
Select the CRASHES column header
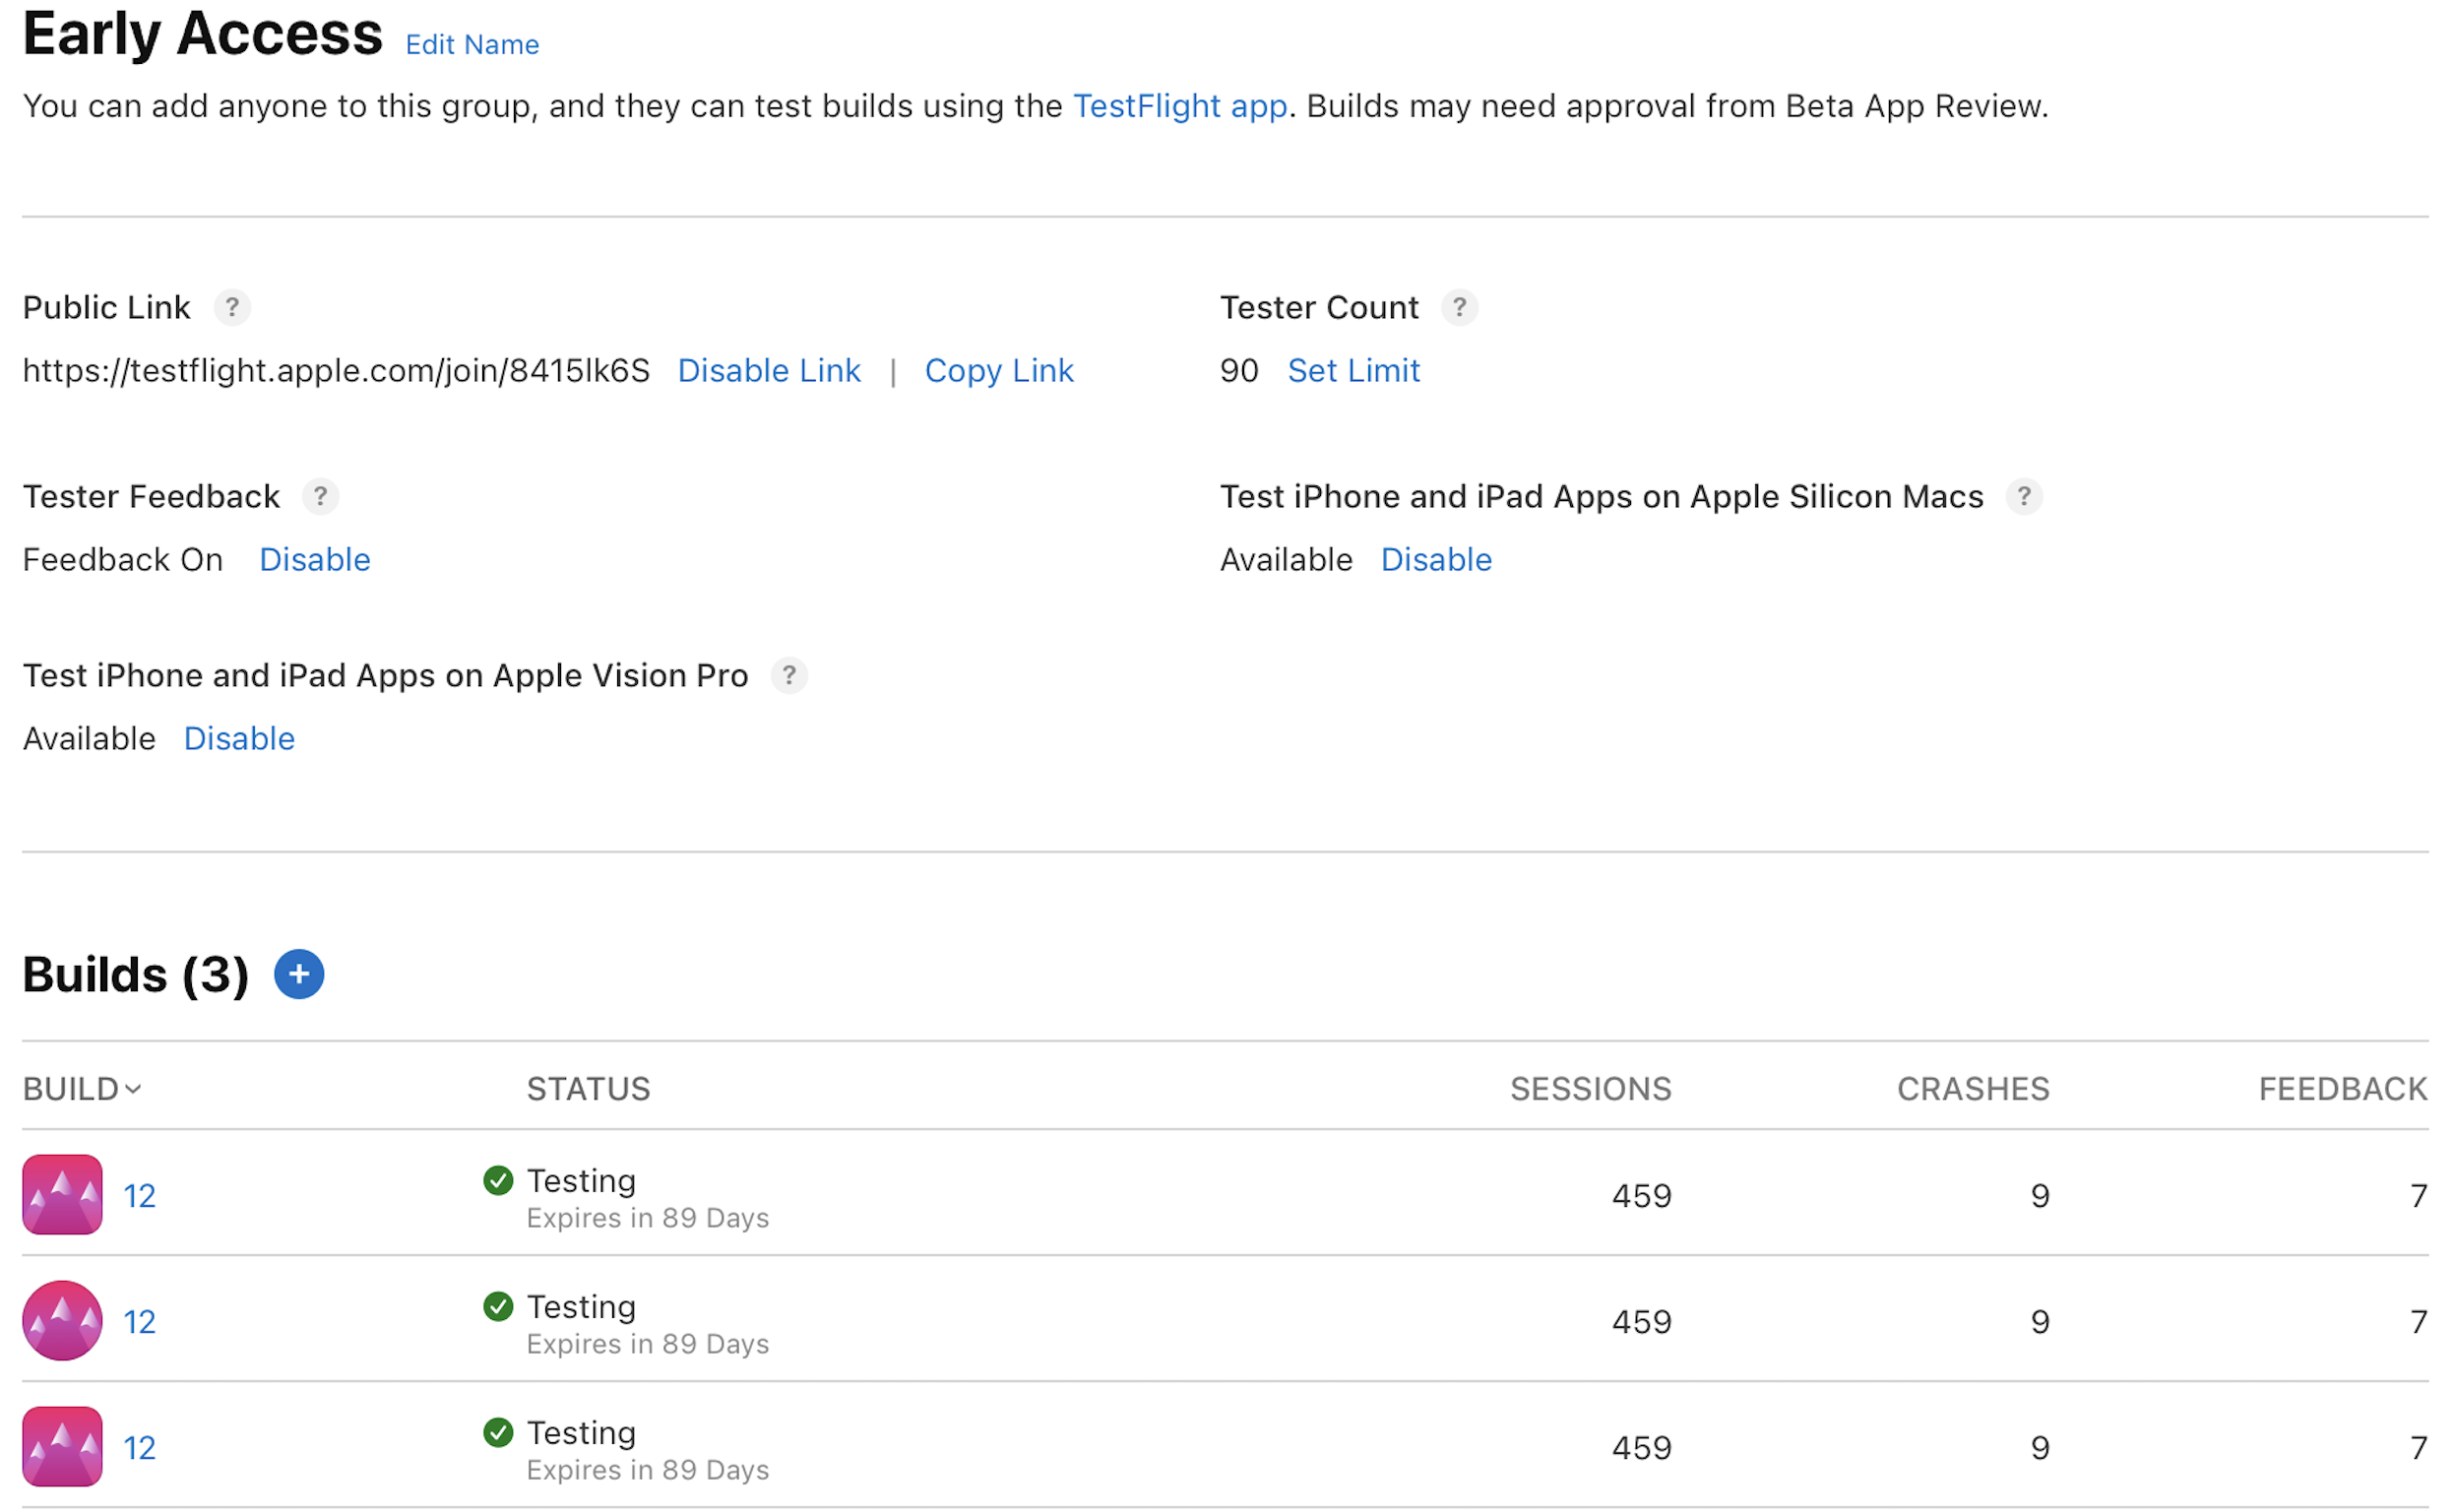tap(1971, 1089)
